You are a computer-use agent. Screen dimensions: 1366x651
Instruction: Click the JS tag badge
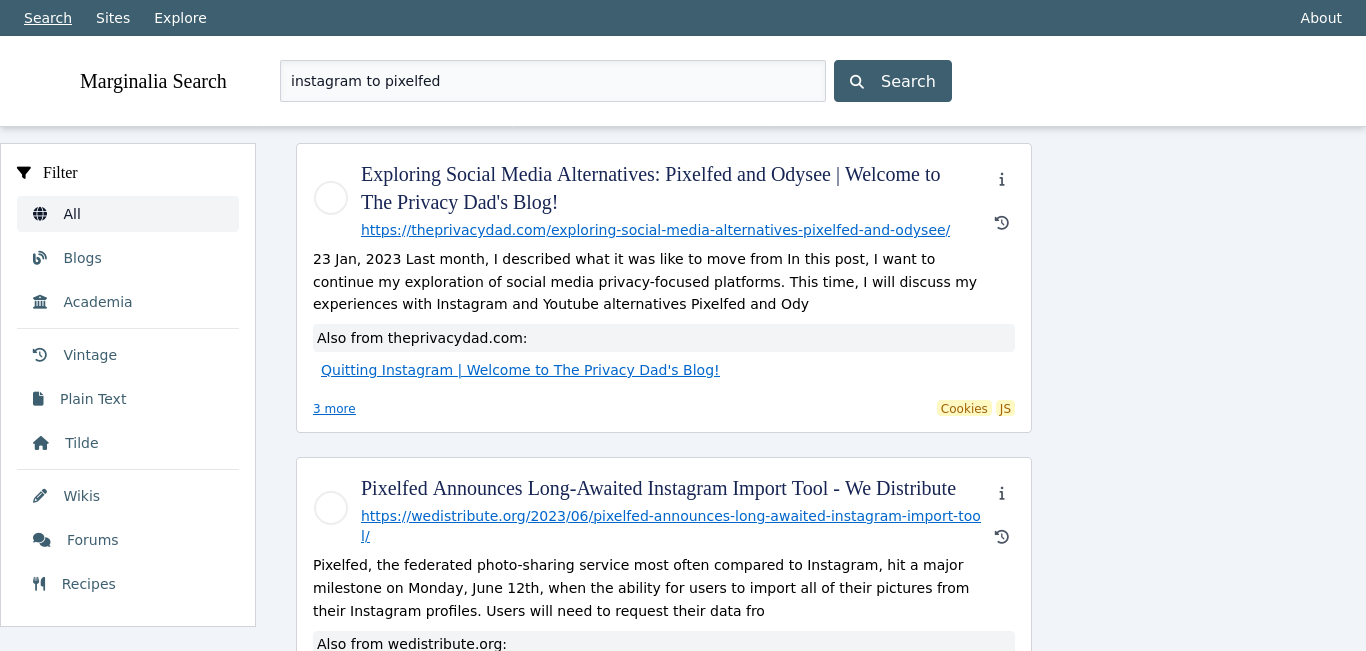click(x=1005, y=408)
